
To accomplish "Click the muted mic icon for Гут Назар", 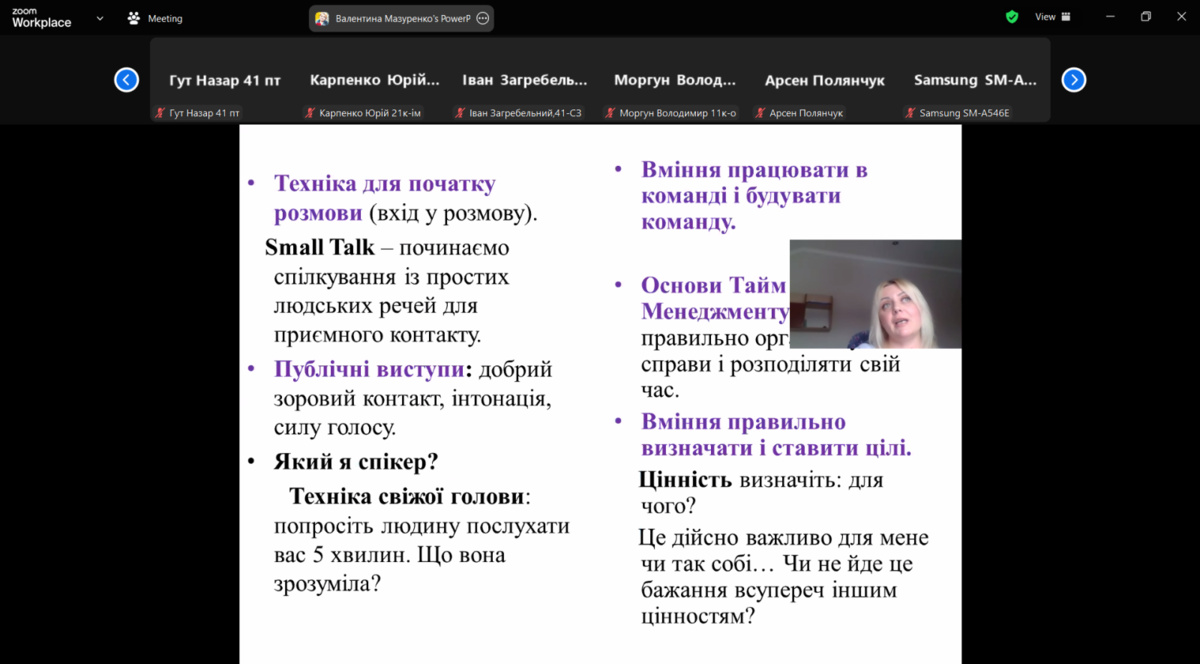I will pyautogui.click(x=160, y=113).
